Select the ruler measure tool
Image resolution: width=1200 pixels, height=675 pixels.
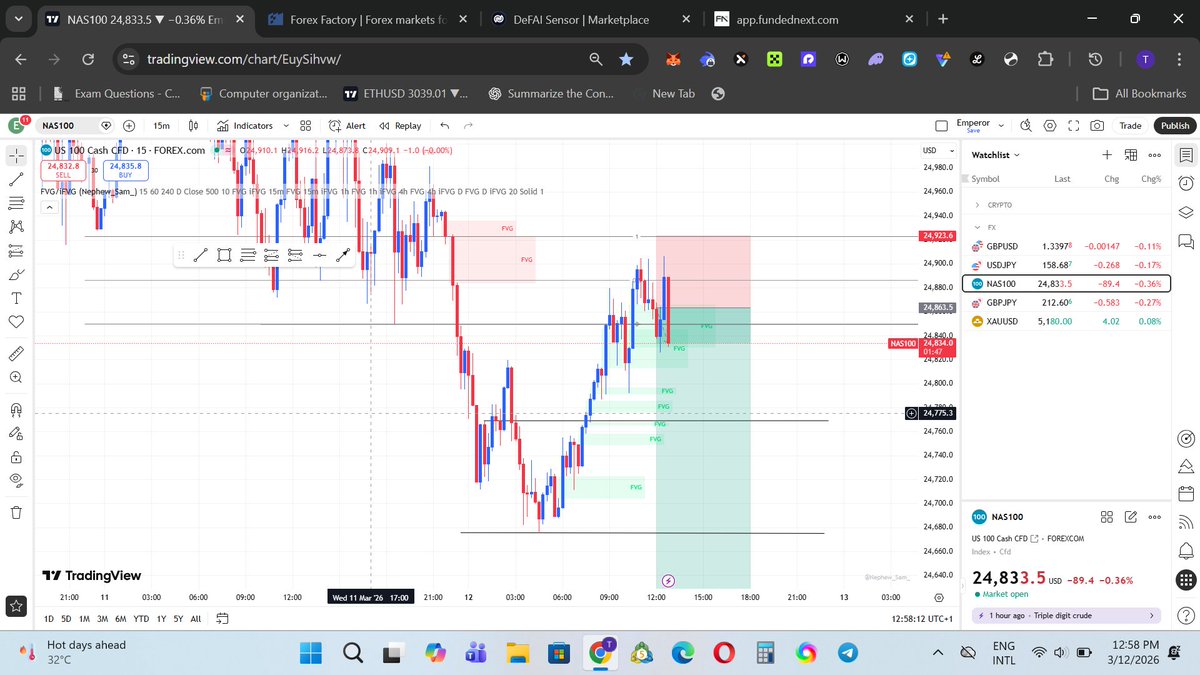tap(17, 354)
